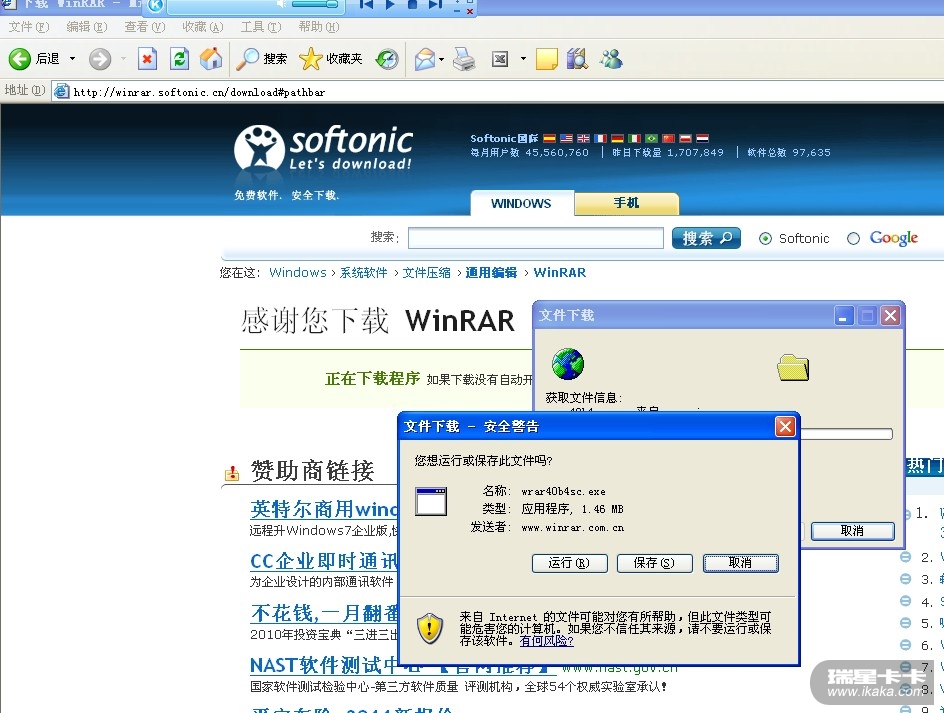Click the Softonic search input field
The image size is (944, 713).
(536, 238)
